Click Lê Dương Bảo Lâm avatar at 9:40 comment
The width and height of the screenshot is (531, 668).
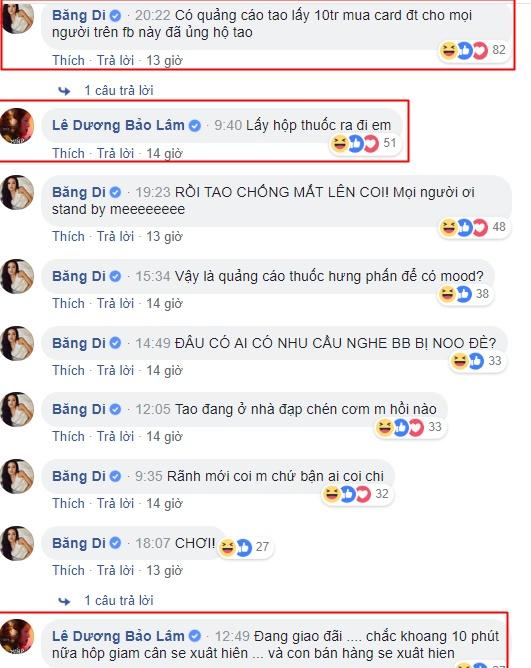point(17,126)
